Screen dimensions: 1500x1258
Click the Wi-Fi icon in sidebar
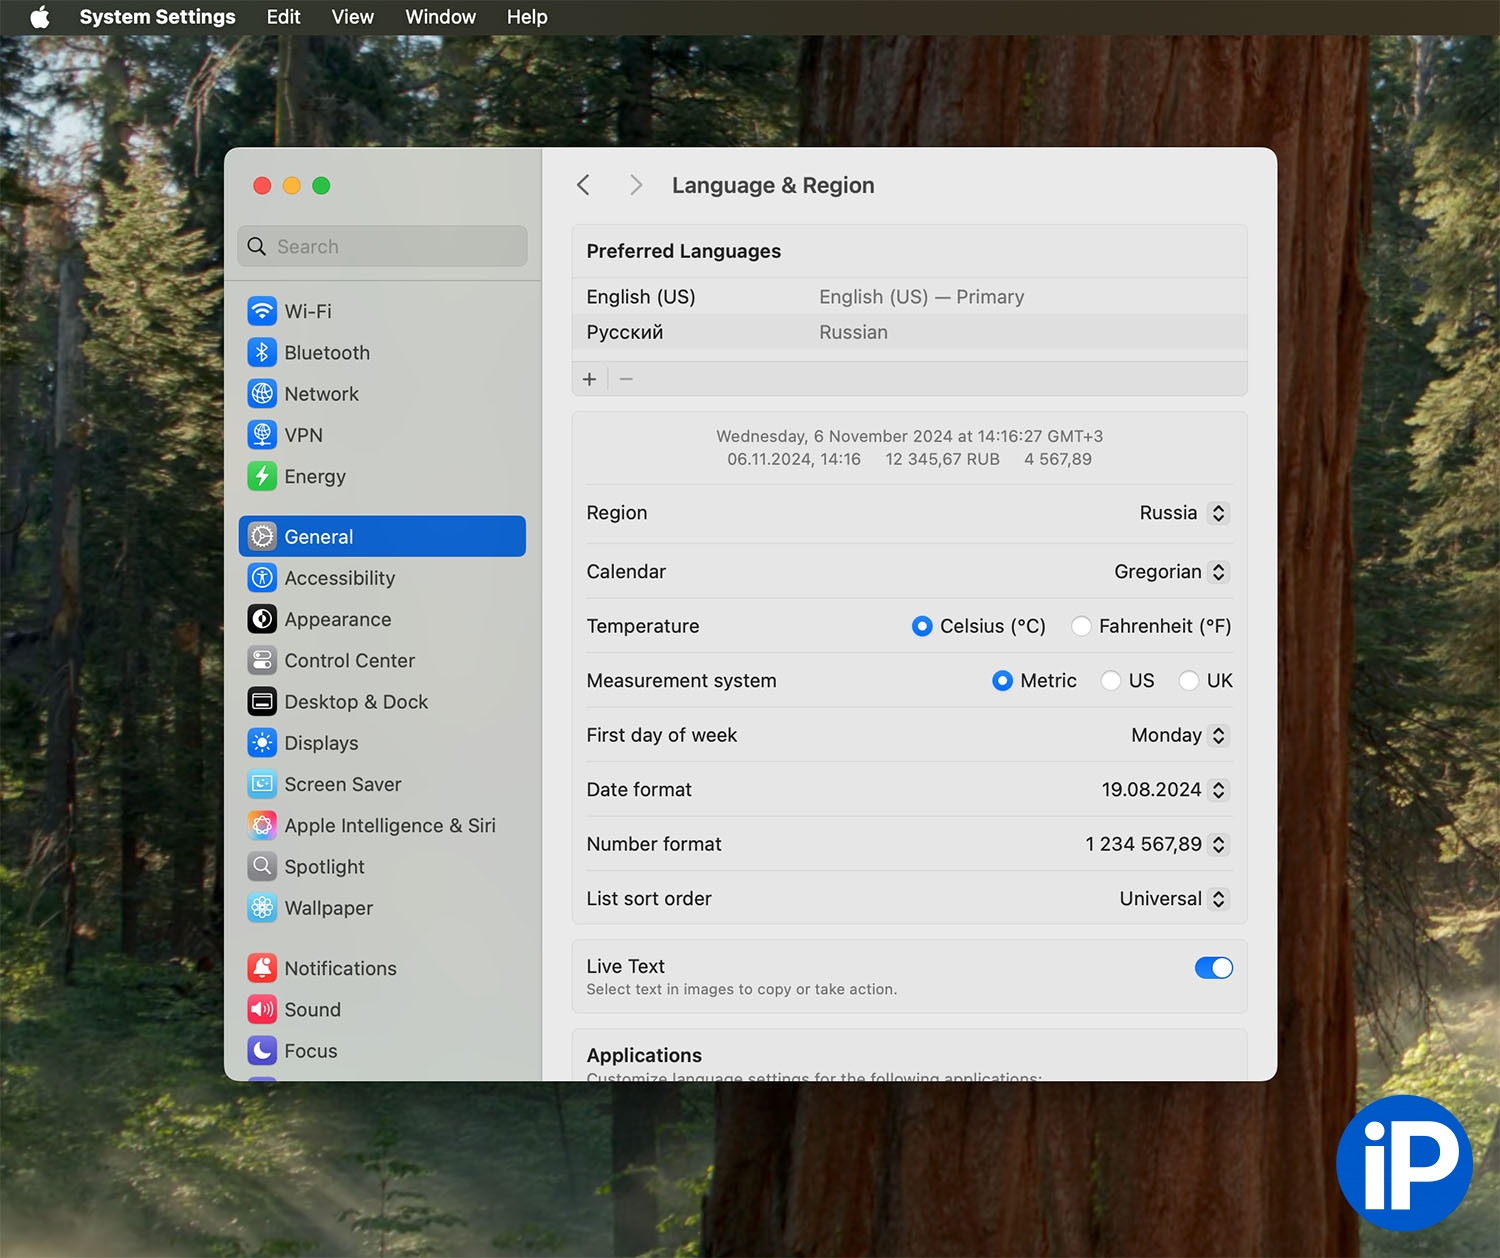(x=262, y=311)
